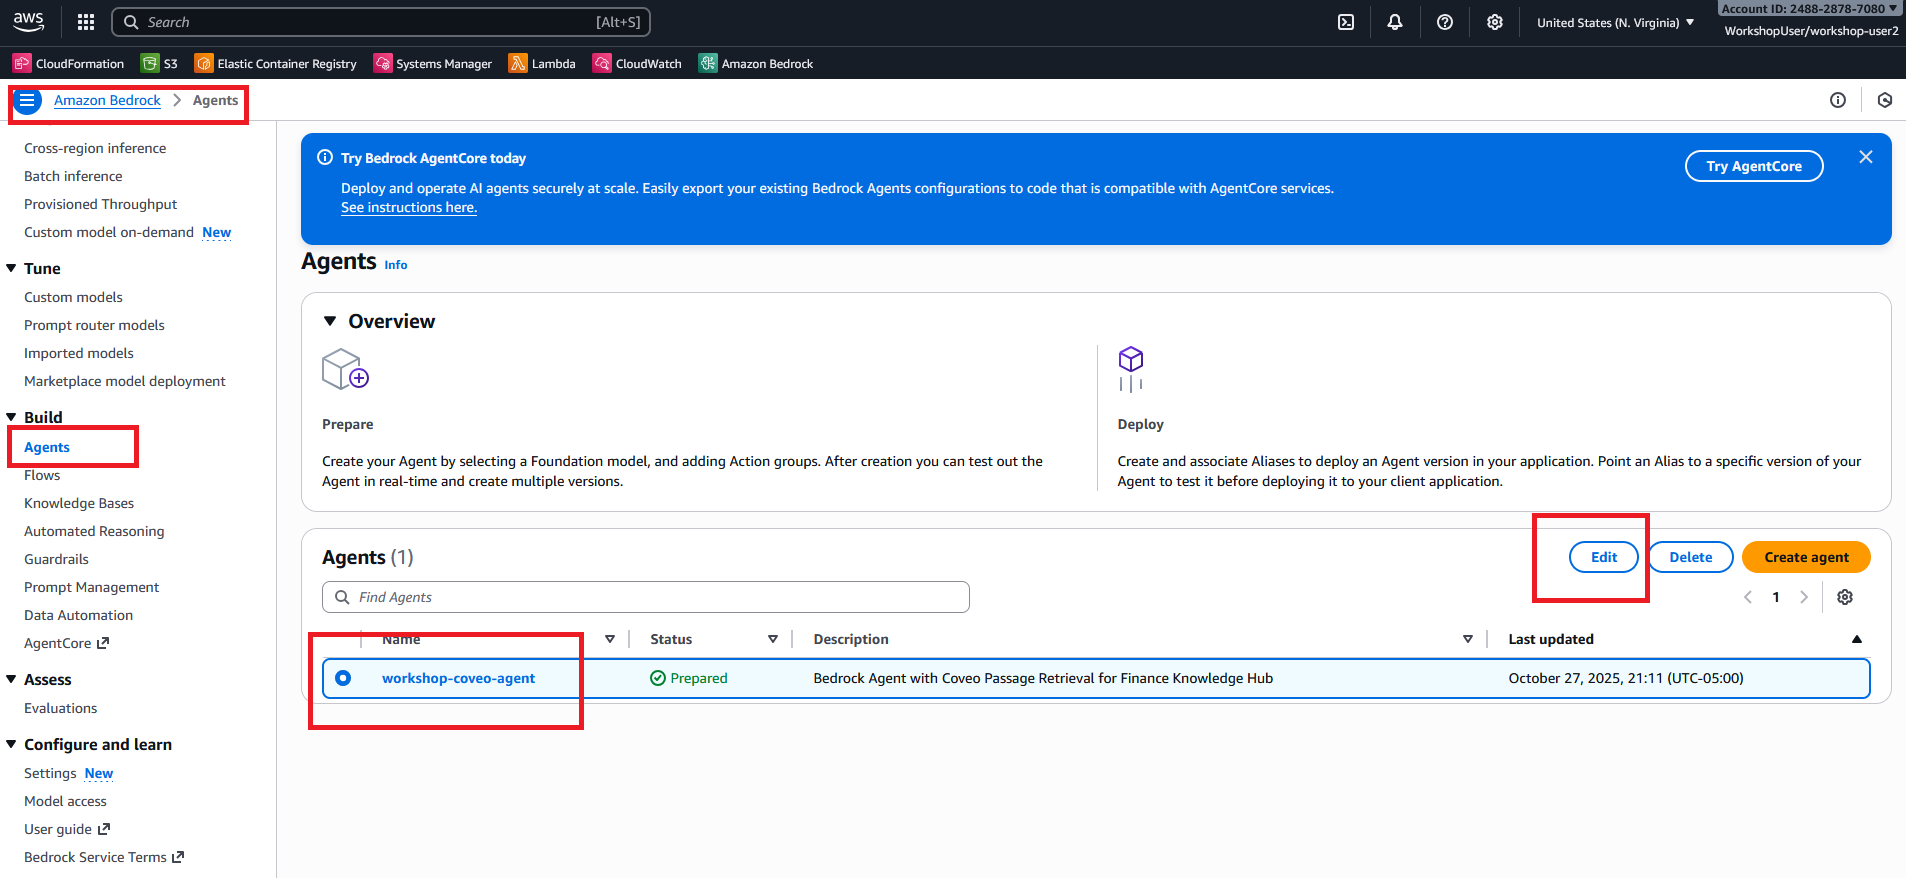Open Guardrails from the sidebar
1906x878 pixels.
coord(56,559)
